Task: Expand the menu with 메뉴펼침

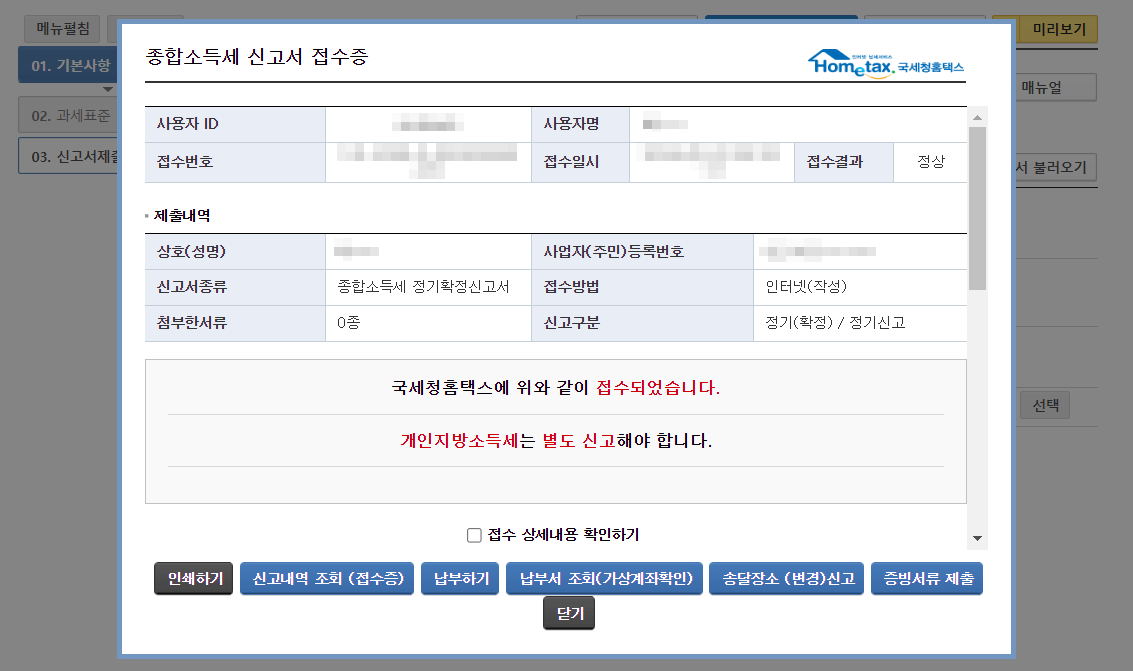Action: (x=62, y=28)
